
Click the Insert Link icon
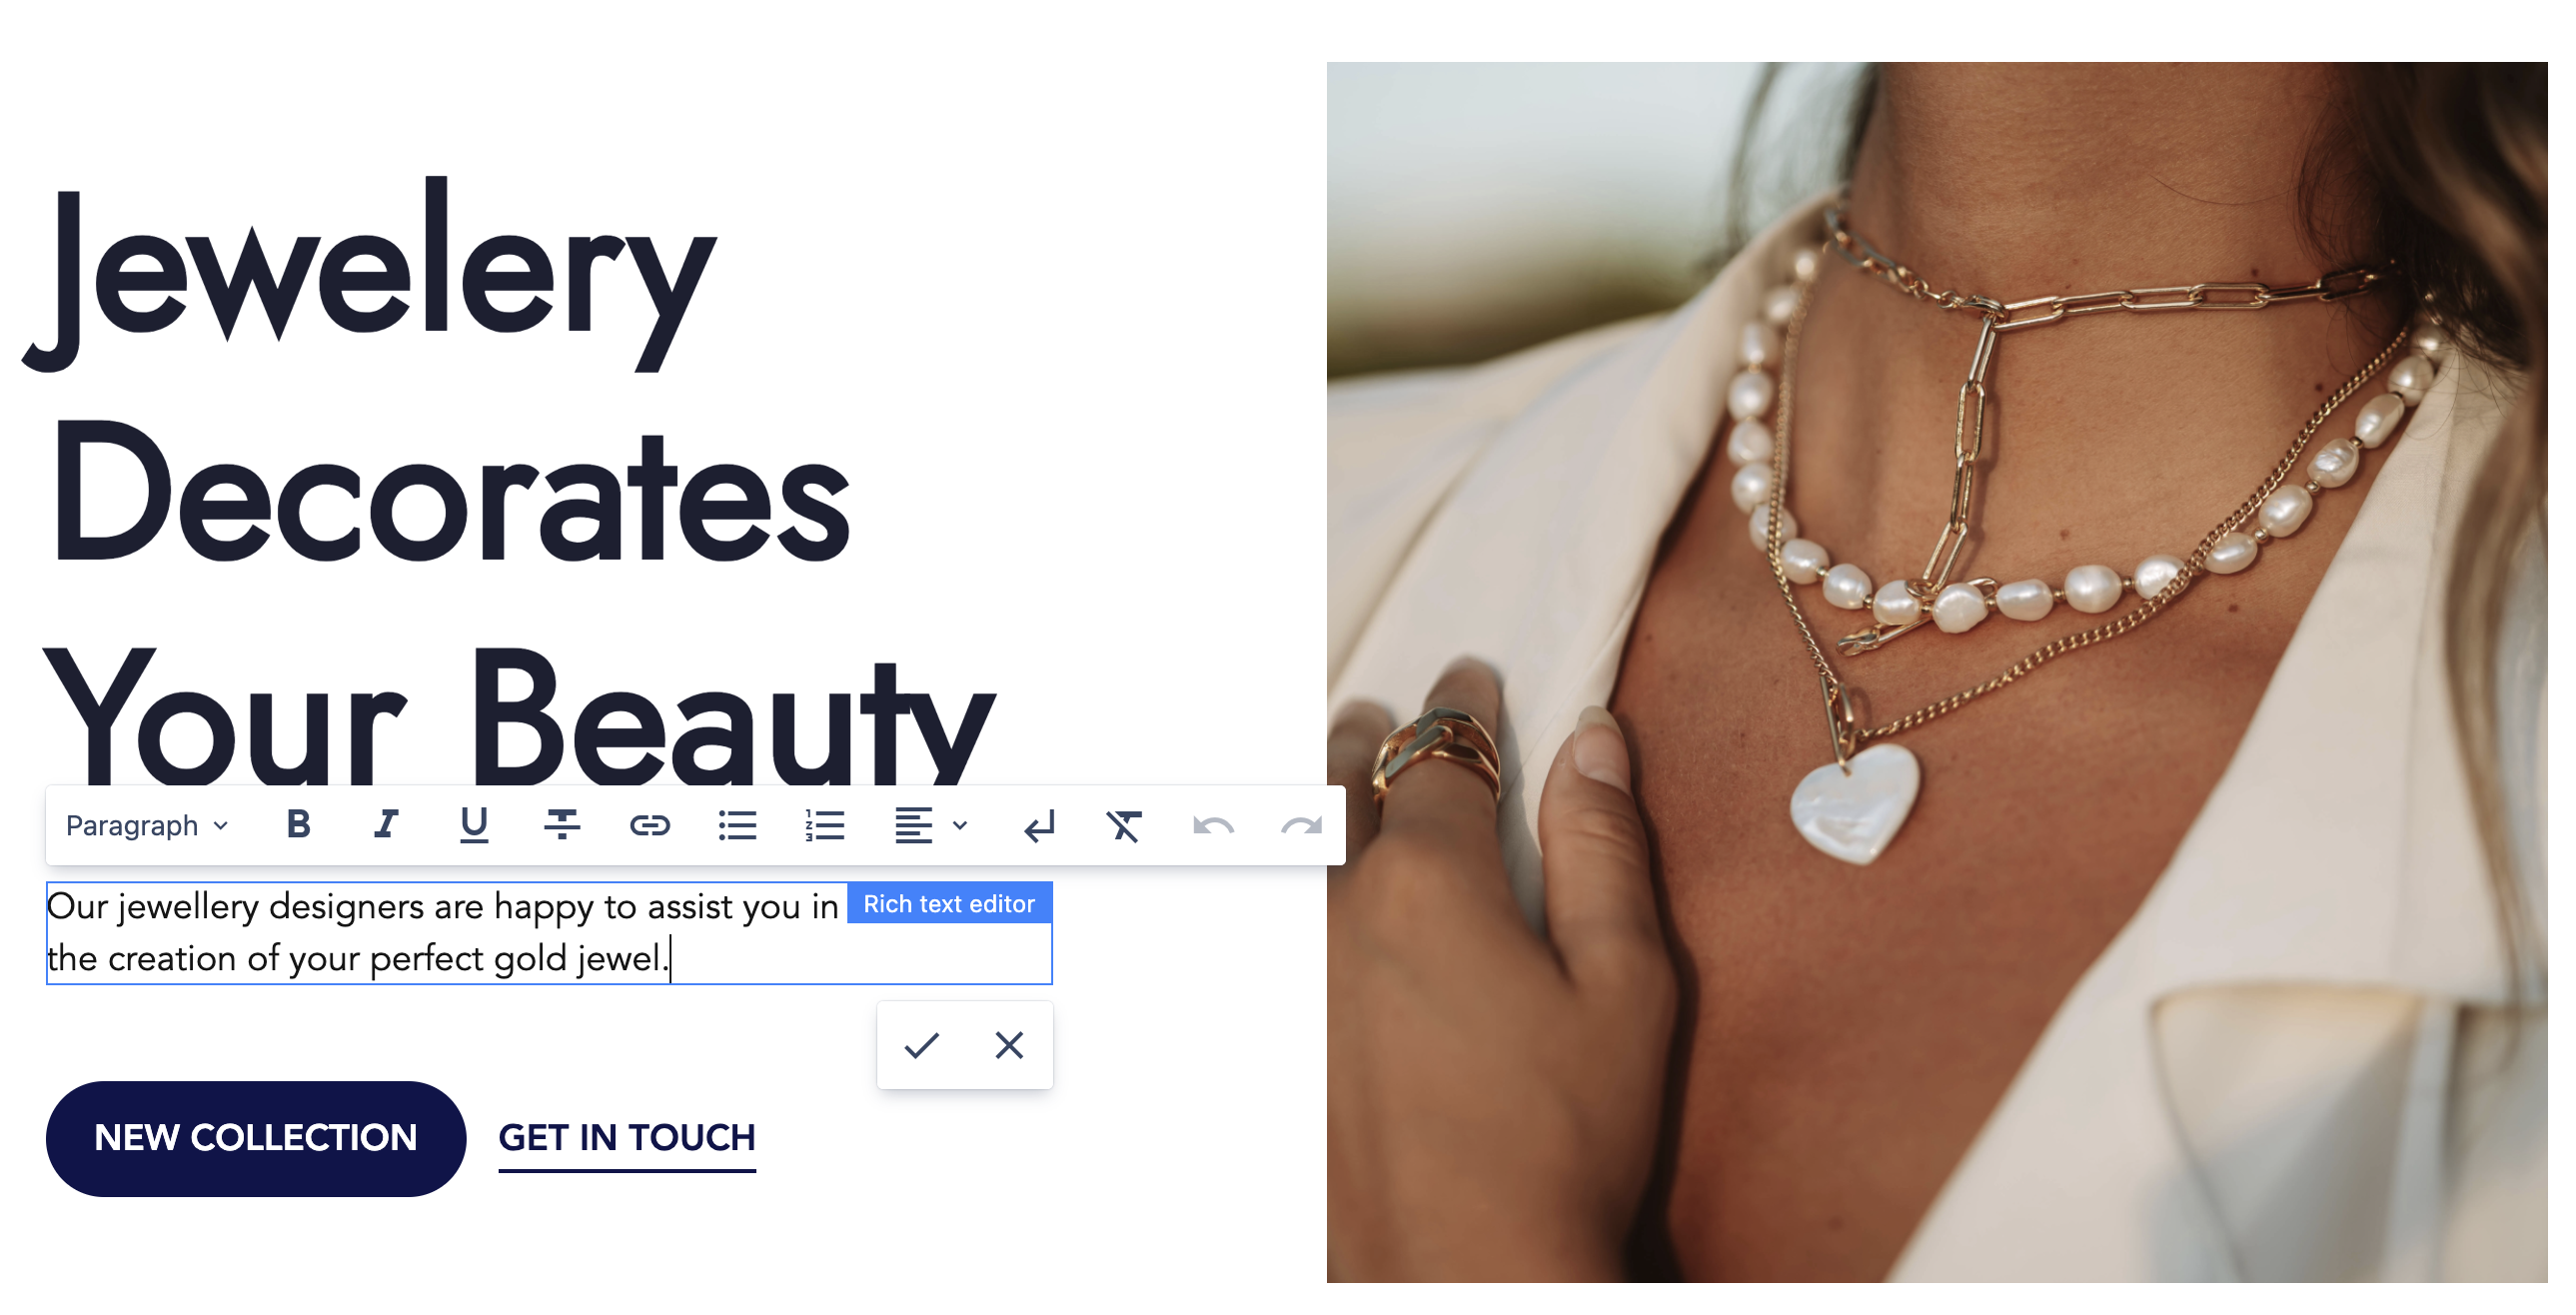pos(649,825)
